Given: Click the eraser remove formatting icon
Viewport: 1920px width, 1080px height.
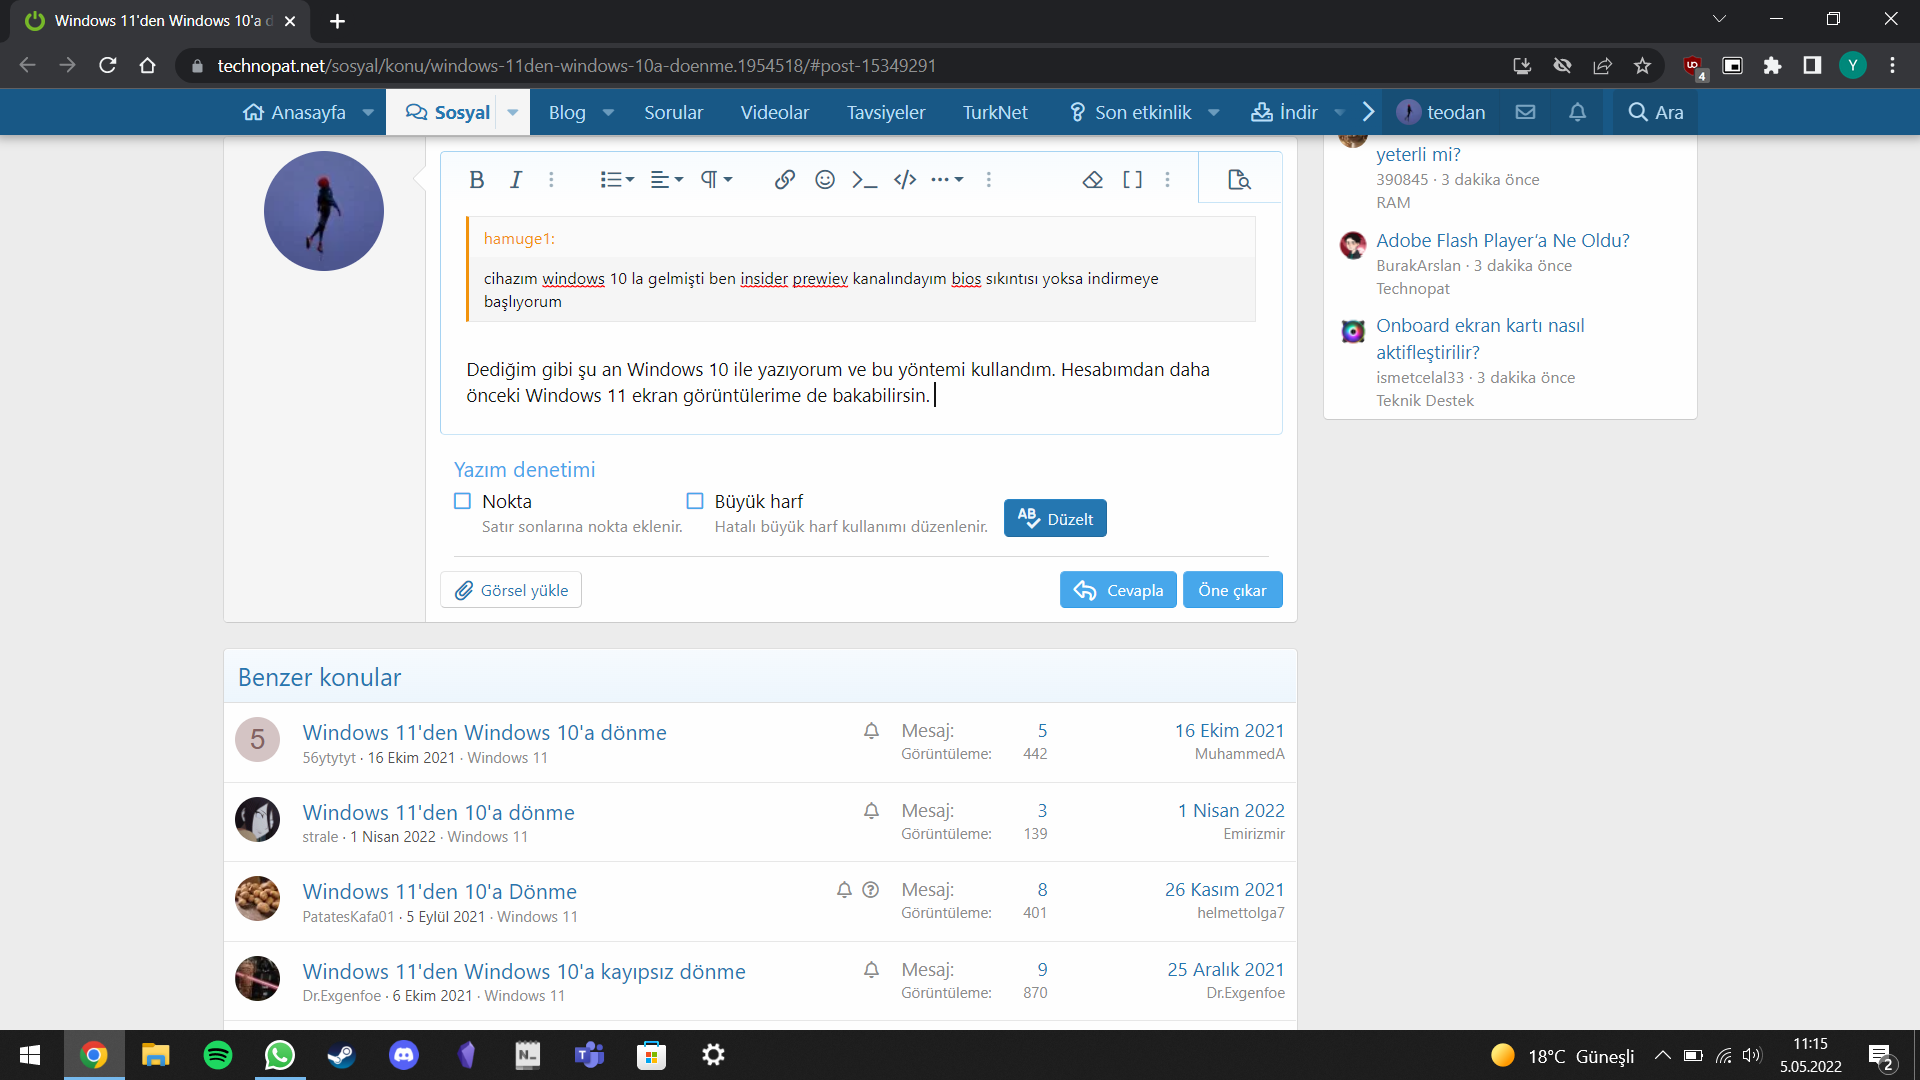Looking at the screenshot, I should 1092,180.
